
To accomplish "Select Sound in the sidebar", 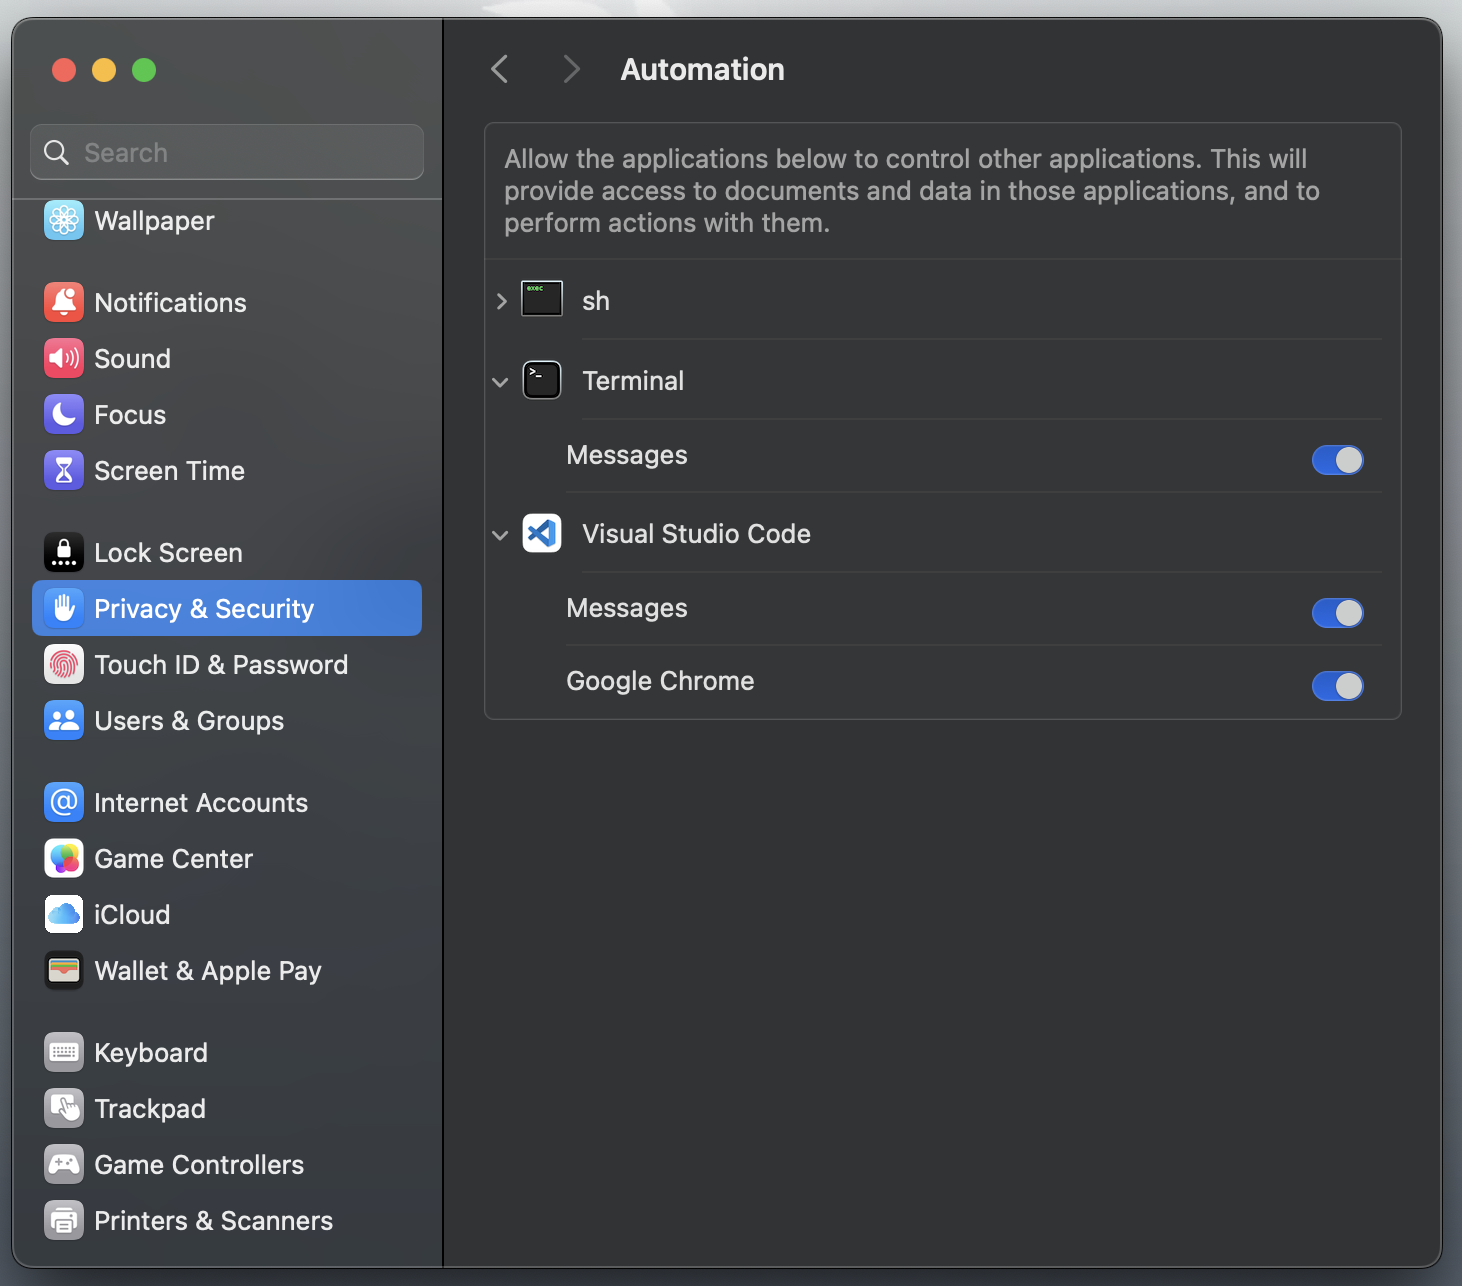I will pyautogui.click(x=132, y=359).
